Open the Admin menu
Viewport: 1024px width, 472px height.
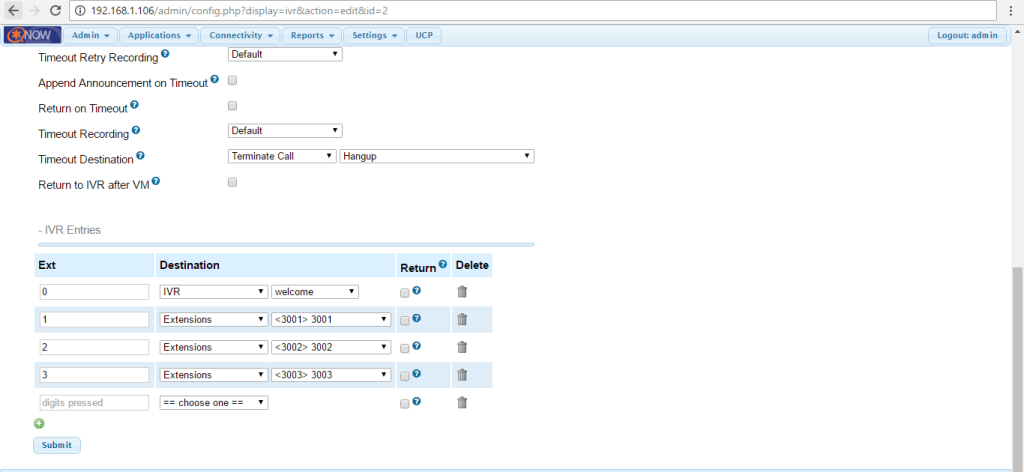click(x=91, y=35)
